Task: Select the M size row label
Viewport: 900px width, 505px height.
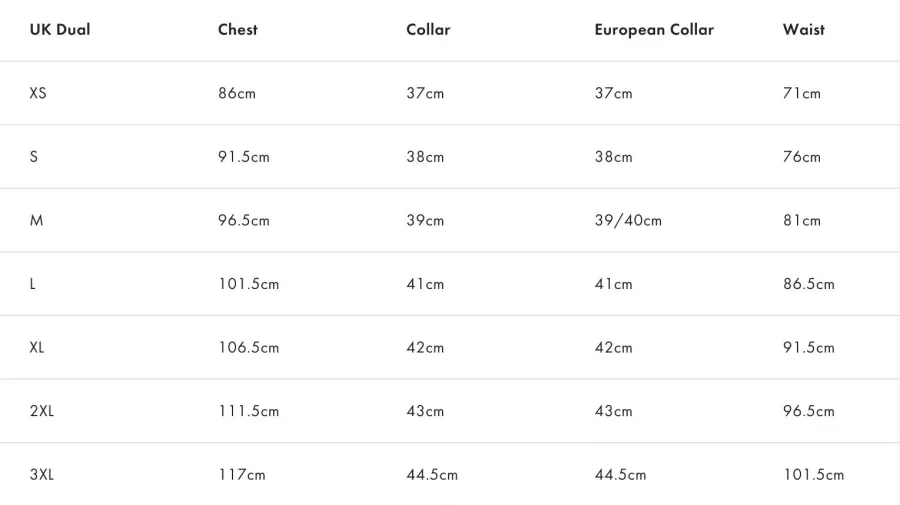Action: (x=36, y=220)
